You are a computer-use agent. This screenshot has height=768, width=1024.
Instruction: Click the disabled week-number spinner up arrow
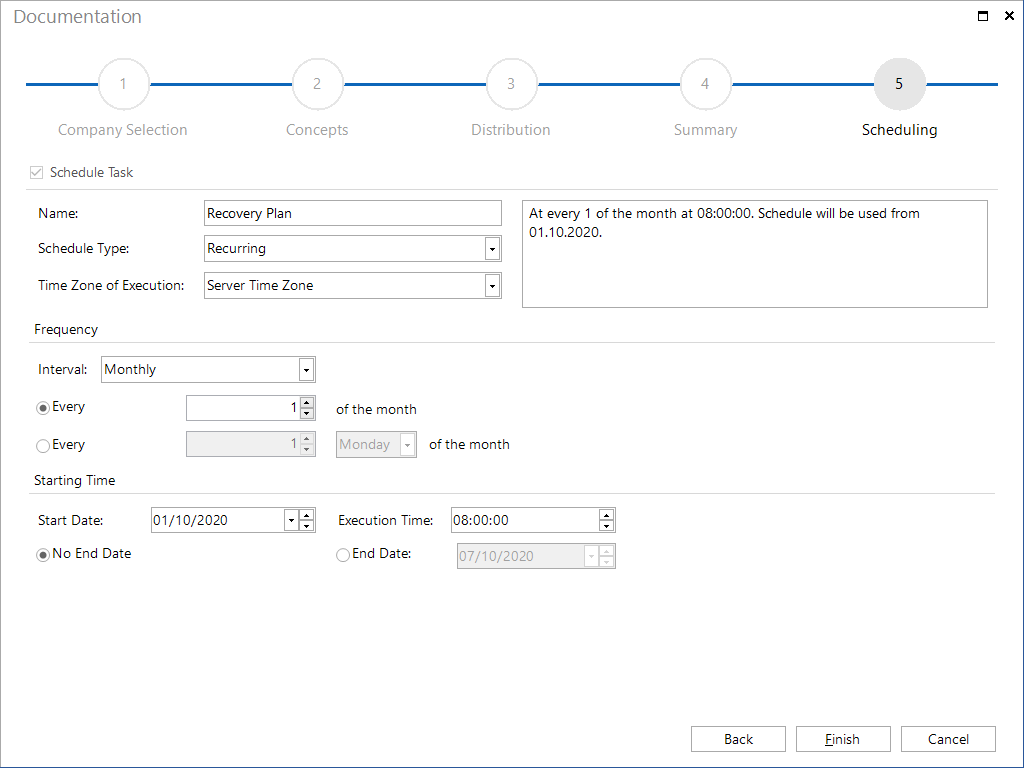(307, 439)
